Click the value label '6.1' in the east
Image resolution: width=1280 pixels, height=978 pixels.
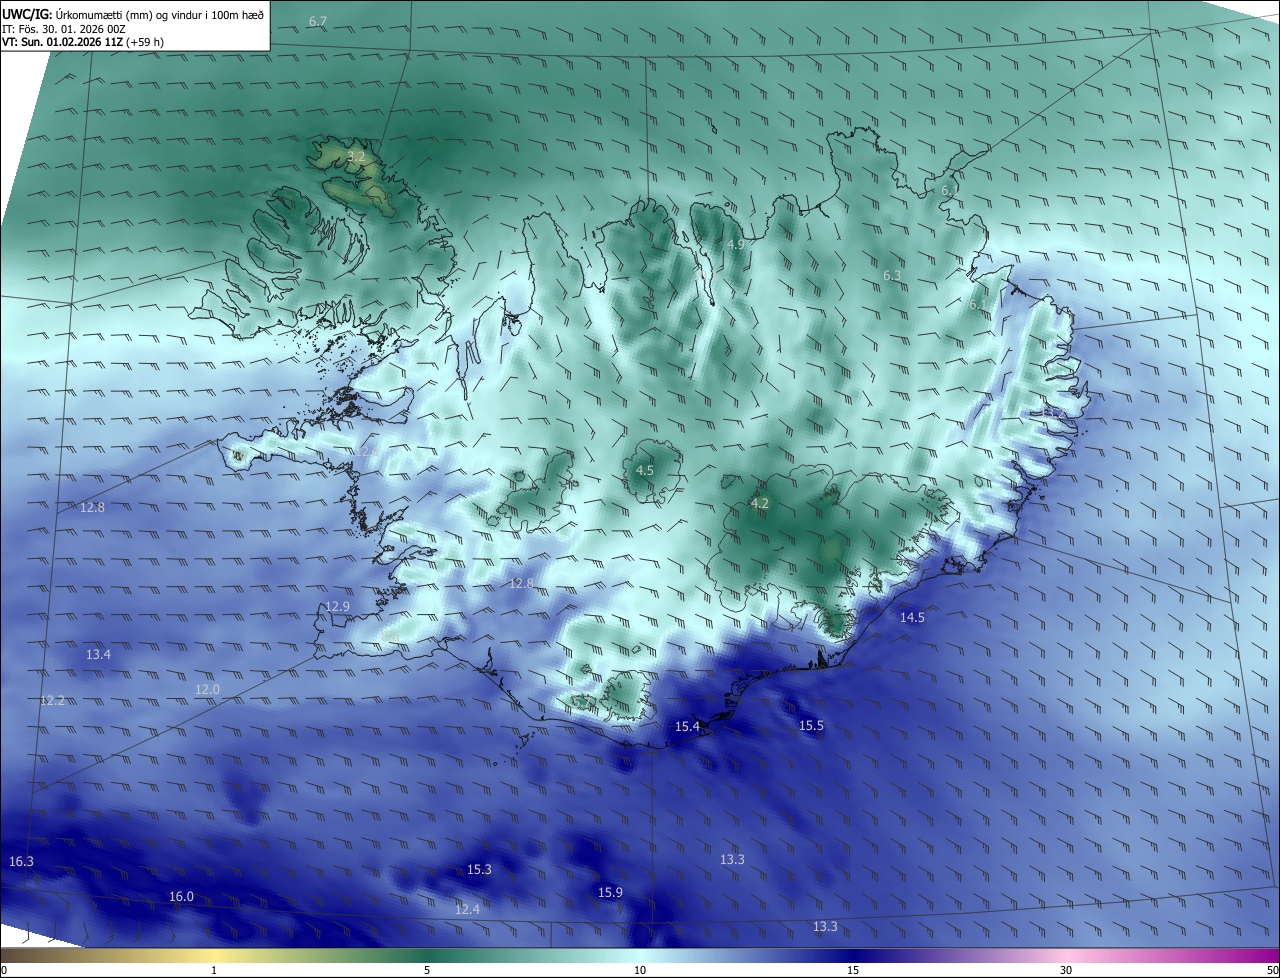pos(978,304)
